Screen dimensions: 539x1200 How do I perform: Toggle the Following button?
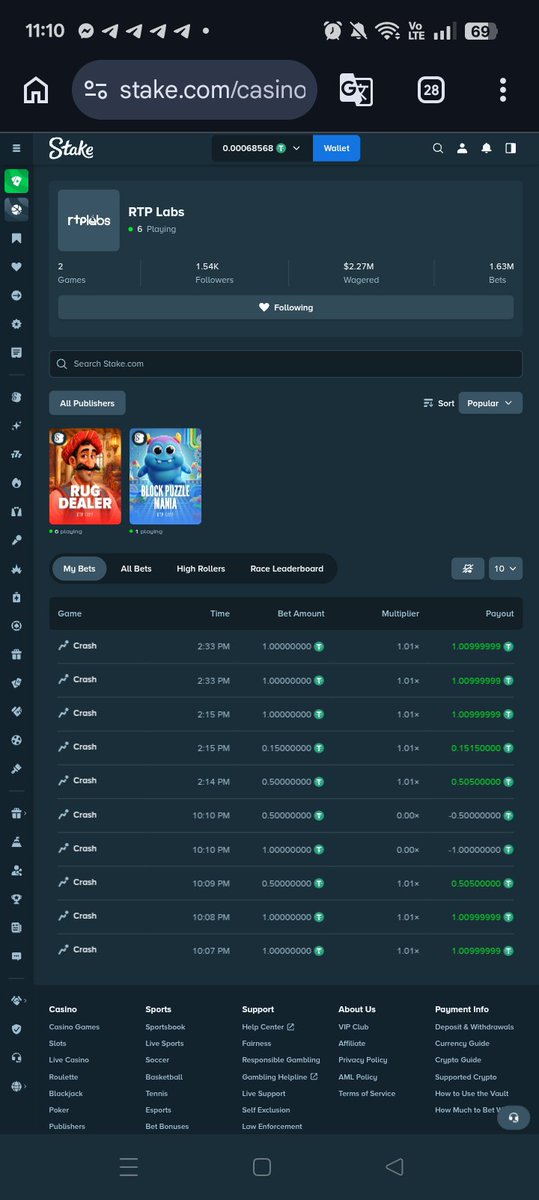(x=286, y=307)
